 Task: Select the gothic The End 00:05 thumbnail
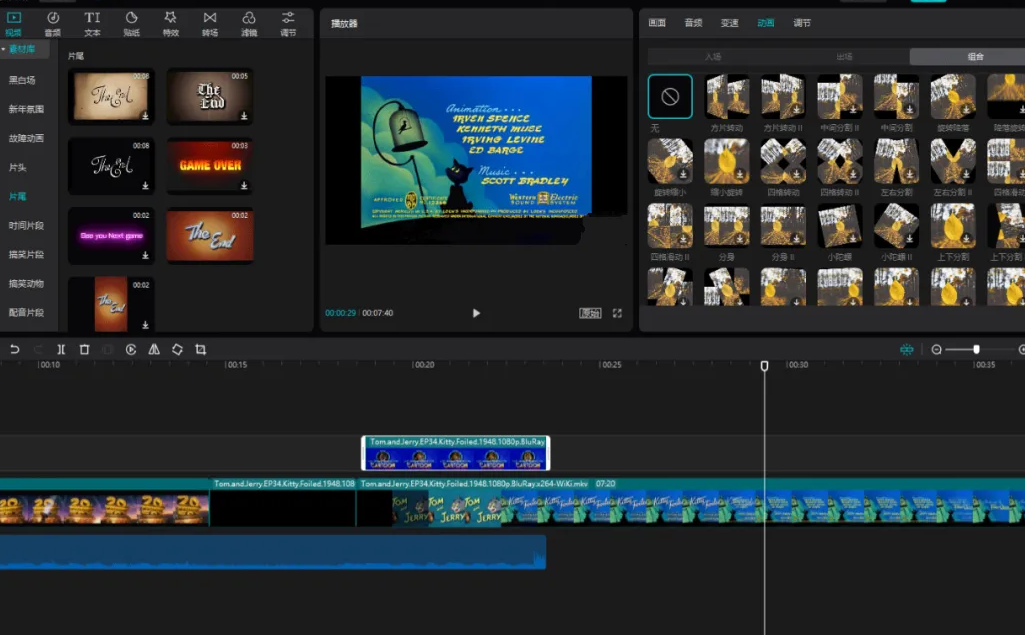[x=210, y=96]
